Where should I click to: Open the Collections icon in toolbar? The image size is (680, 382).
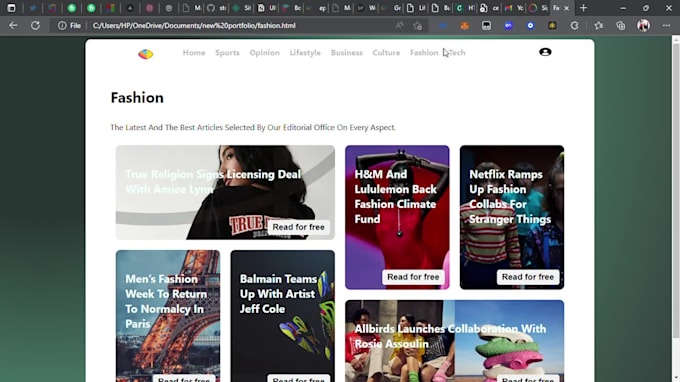tap(621, 26)
